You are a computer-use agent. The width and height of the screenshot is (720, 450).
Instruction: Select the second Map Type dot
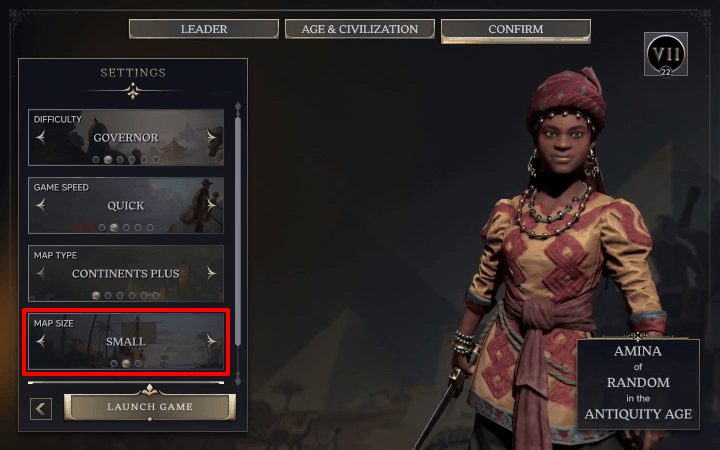pos(108,295)
